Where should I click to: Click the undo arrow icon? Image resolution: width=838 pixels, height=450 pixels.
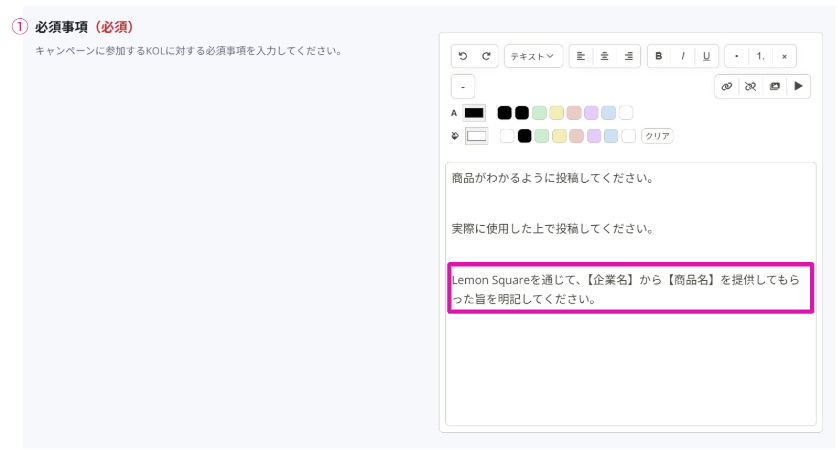[463, 56]
